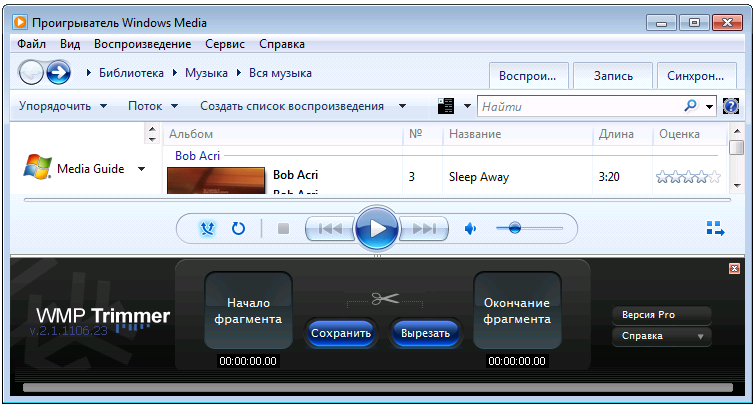Click the Bob Acri album group link
Screen dimensions: 756x407
pos(197,156)
